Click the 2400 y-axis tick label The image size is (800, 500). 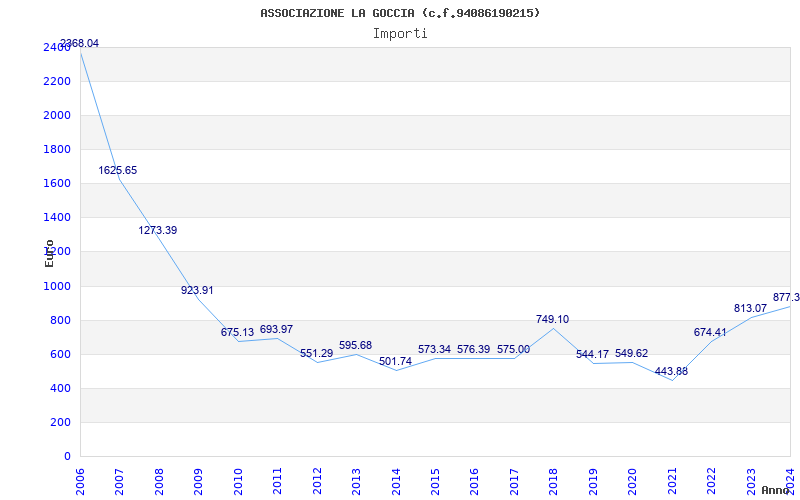(x=57, y=47)
